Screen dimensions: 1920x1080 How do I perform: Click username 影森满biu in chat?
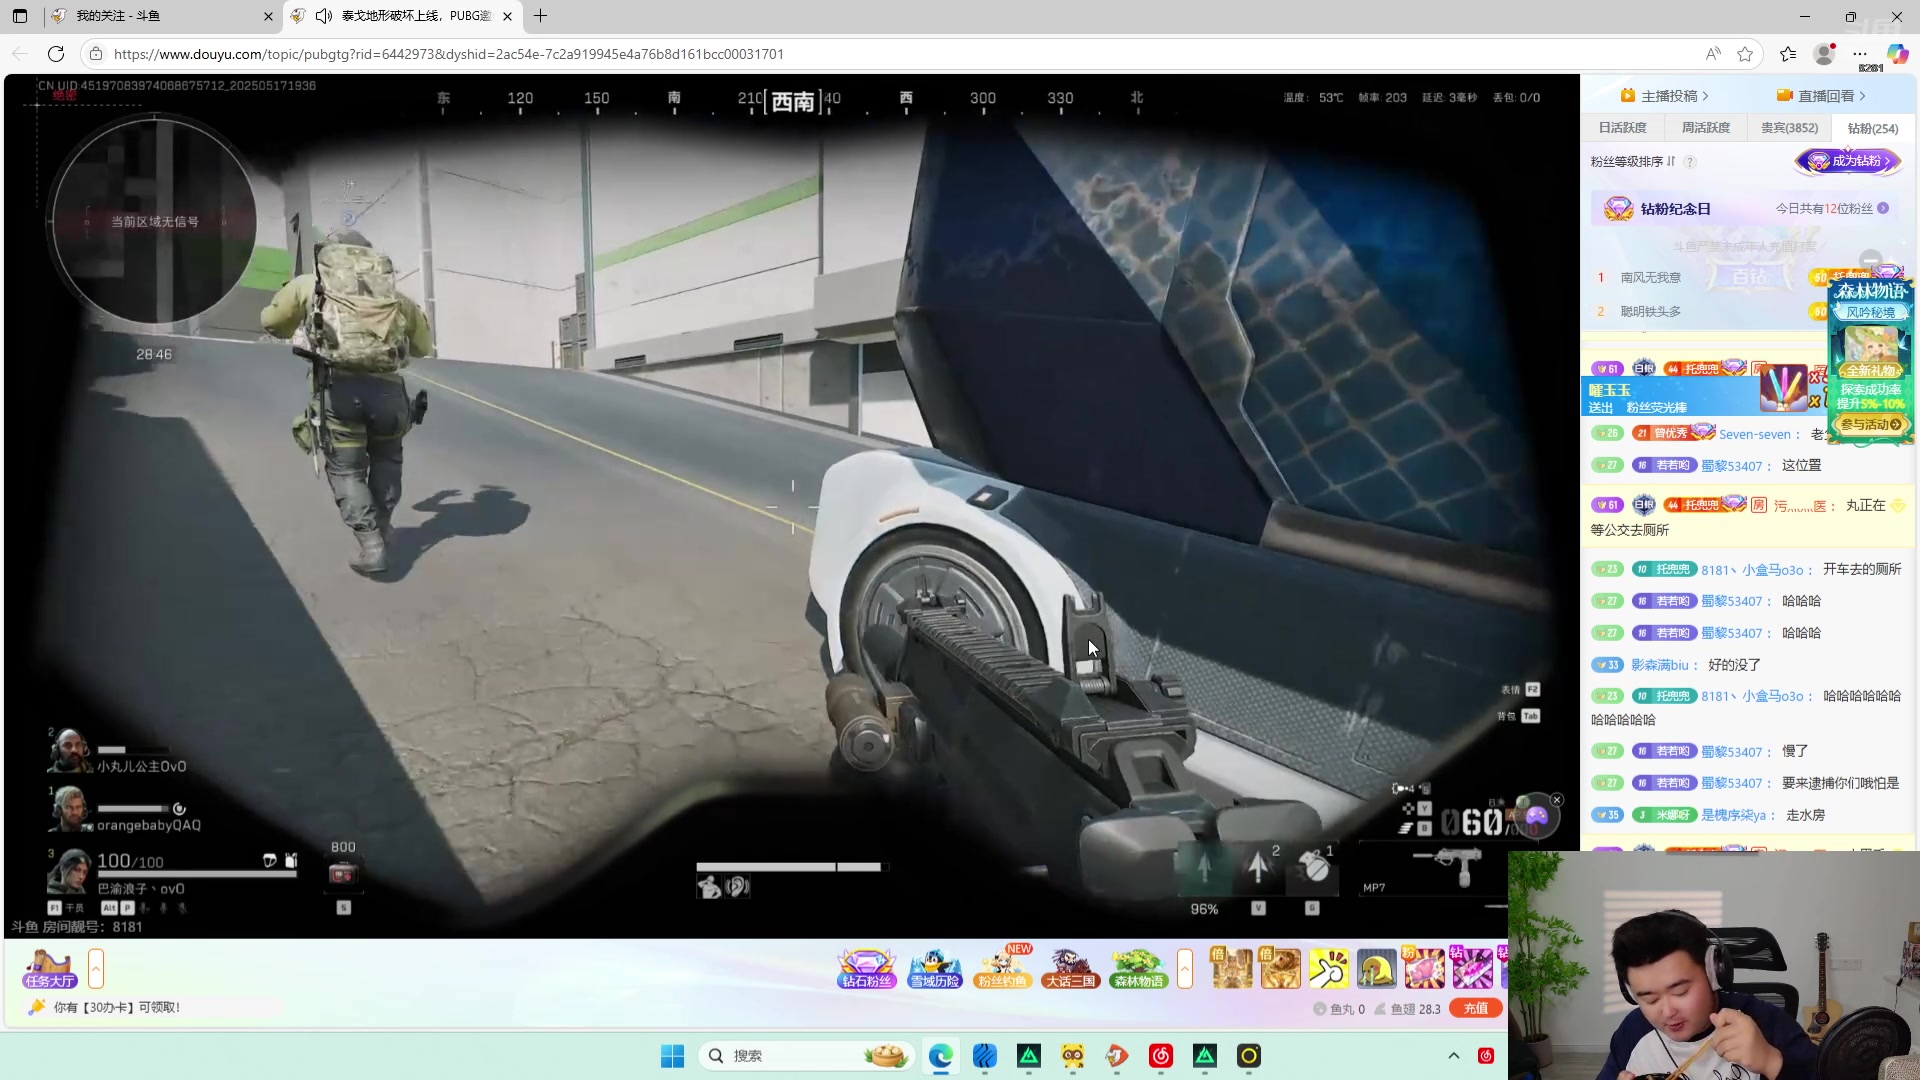point(1660,665)
